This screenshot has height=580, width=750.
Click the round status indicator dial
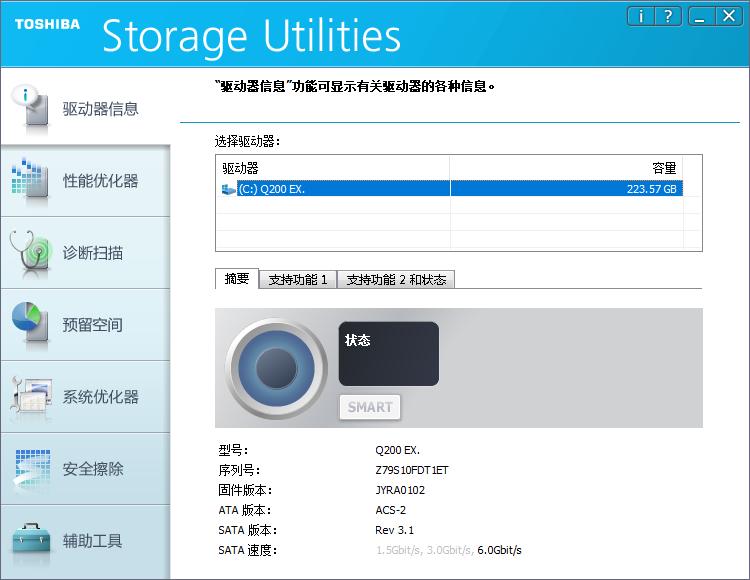pos(276,367)
